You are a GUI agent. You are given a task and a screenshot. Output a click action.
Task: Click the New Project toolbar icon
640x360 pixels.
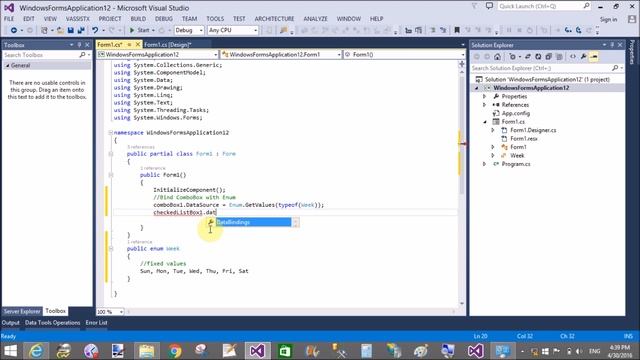coord(44,30)
